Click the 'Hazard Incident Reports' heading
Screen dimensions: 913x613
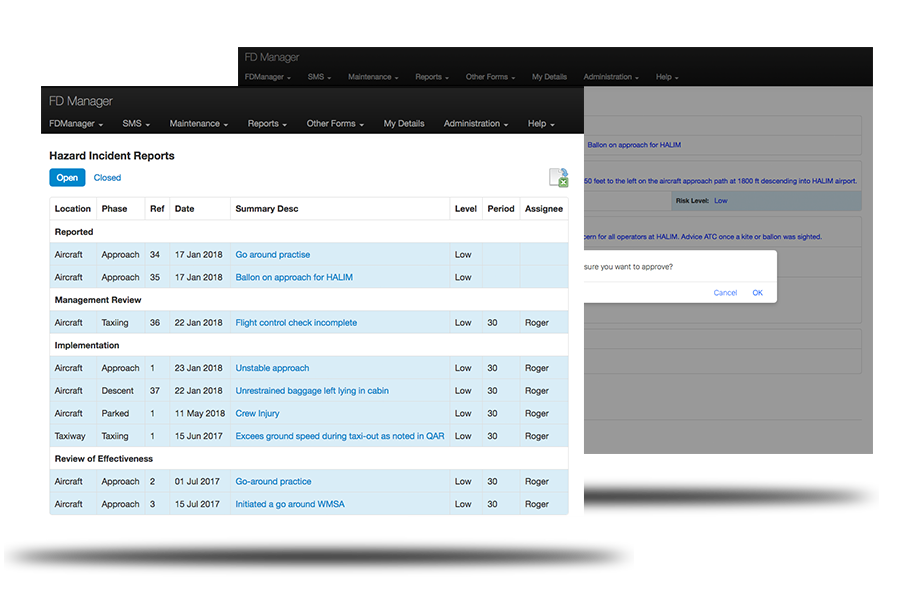point(112,155)
